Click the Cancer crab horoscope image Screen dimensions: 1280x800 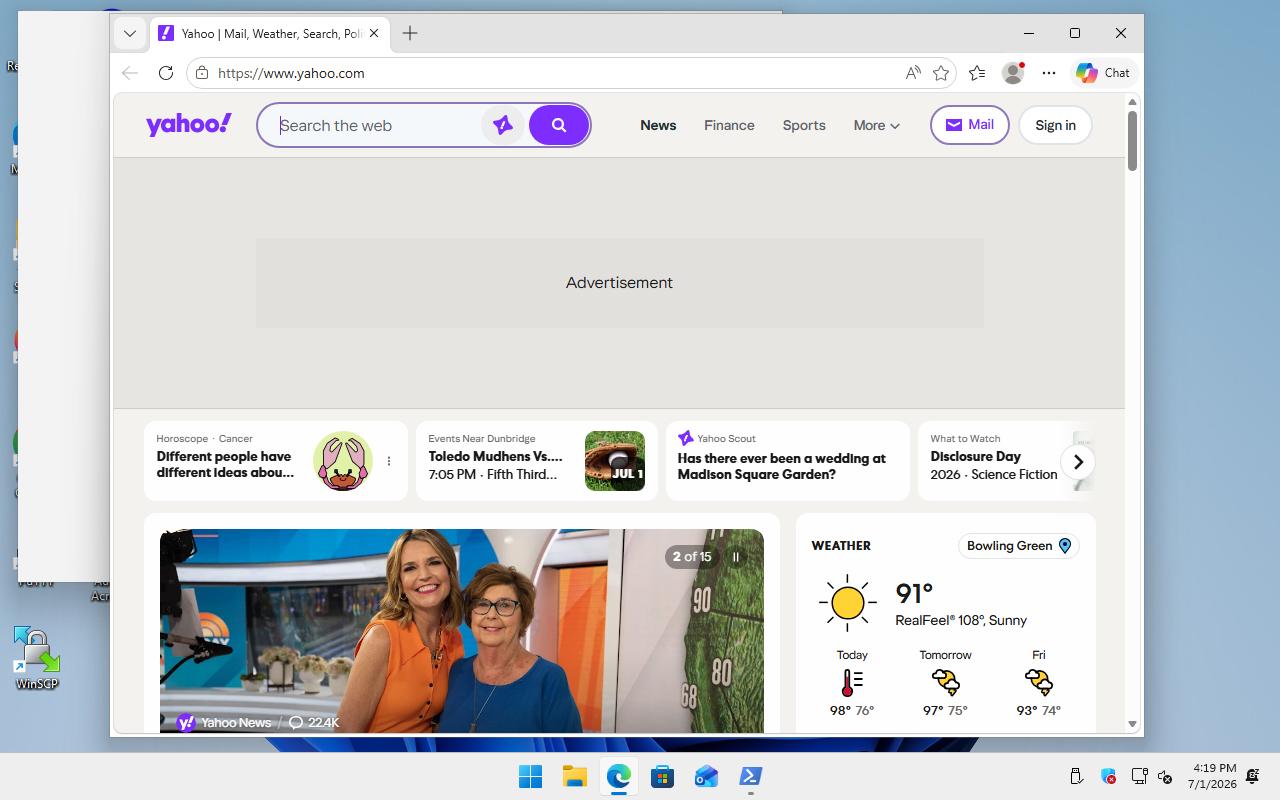click(343, 461)
